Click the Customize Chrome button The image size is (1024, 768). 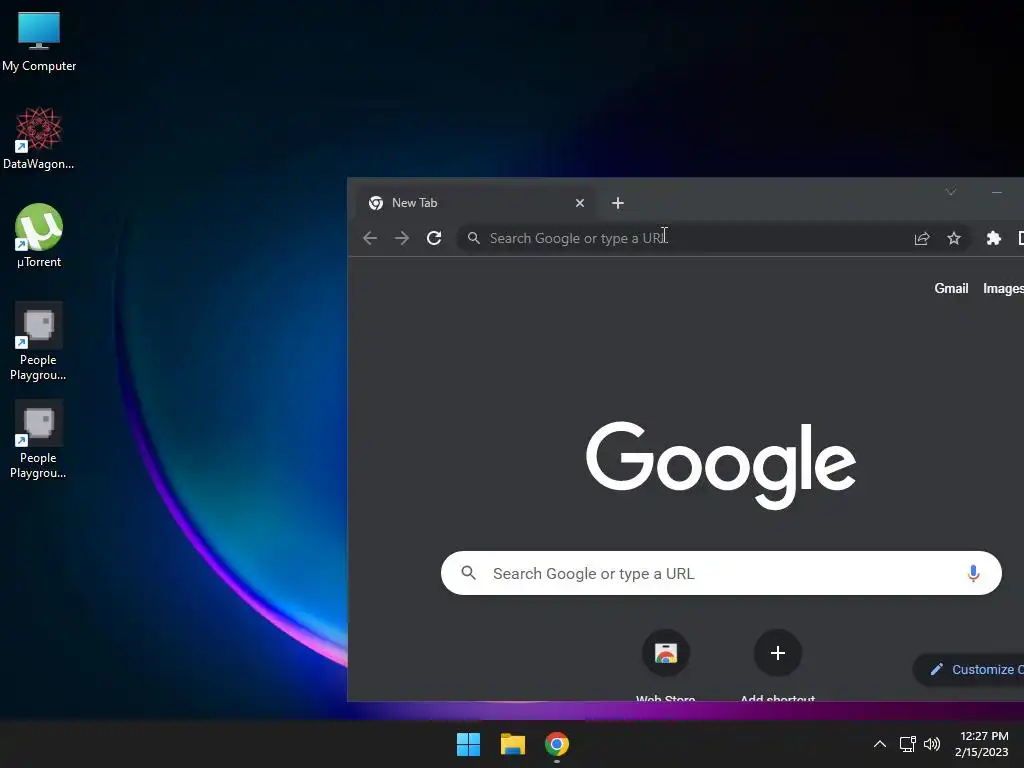(968, 669)
